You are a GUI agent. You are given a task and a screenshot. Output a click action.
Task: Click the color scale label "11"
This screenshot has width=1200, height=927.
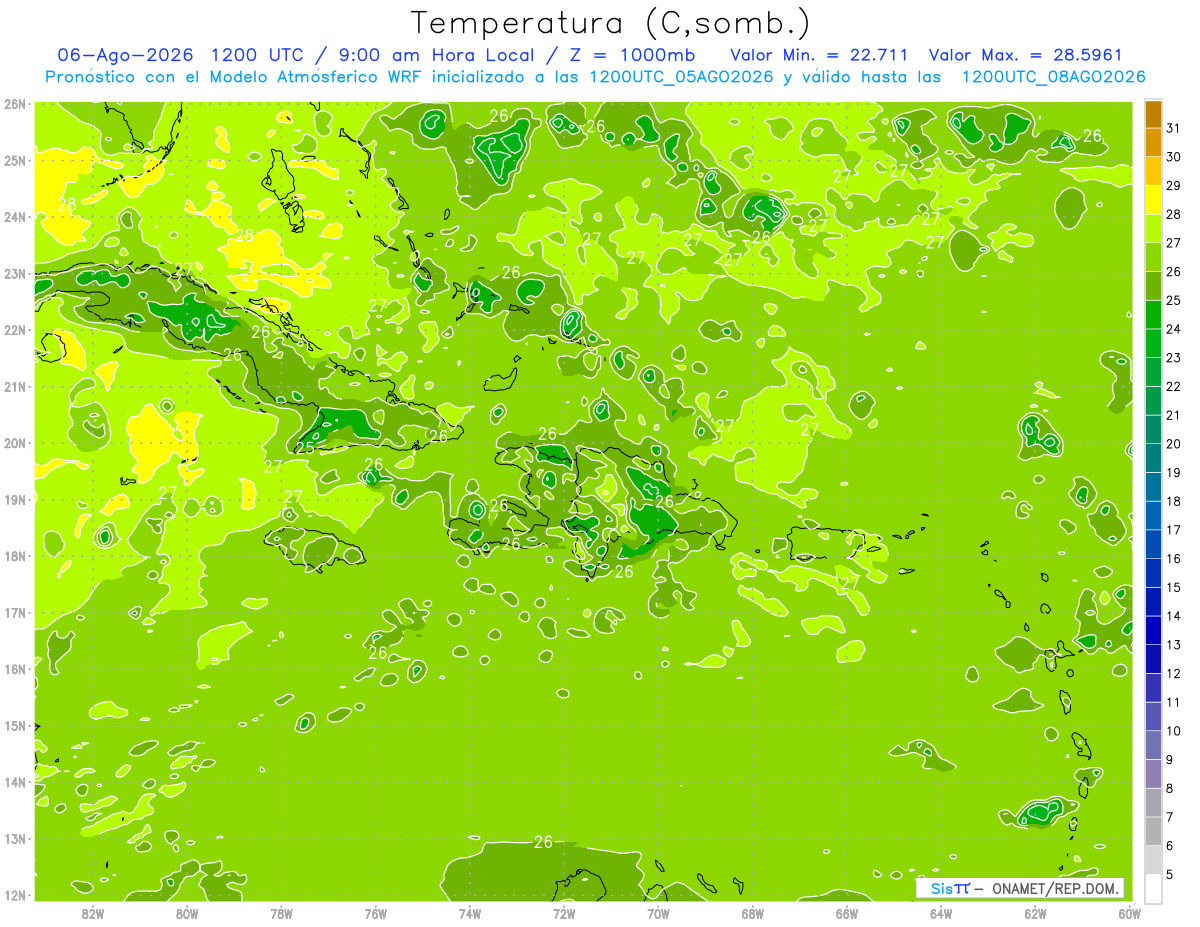[x=1173, y=702]
